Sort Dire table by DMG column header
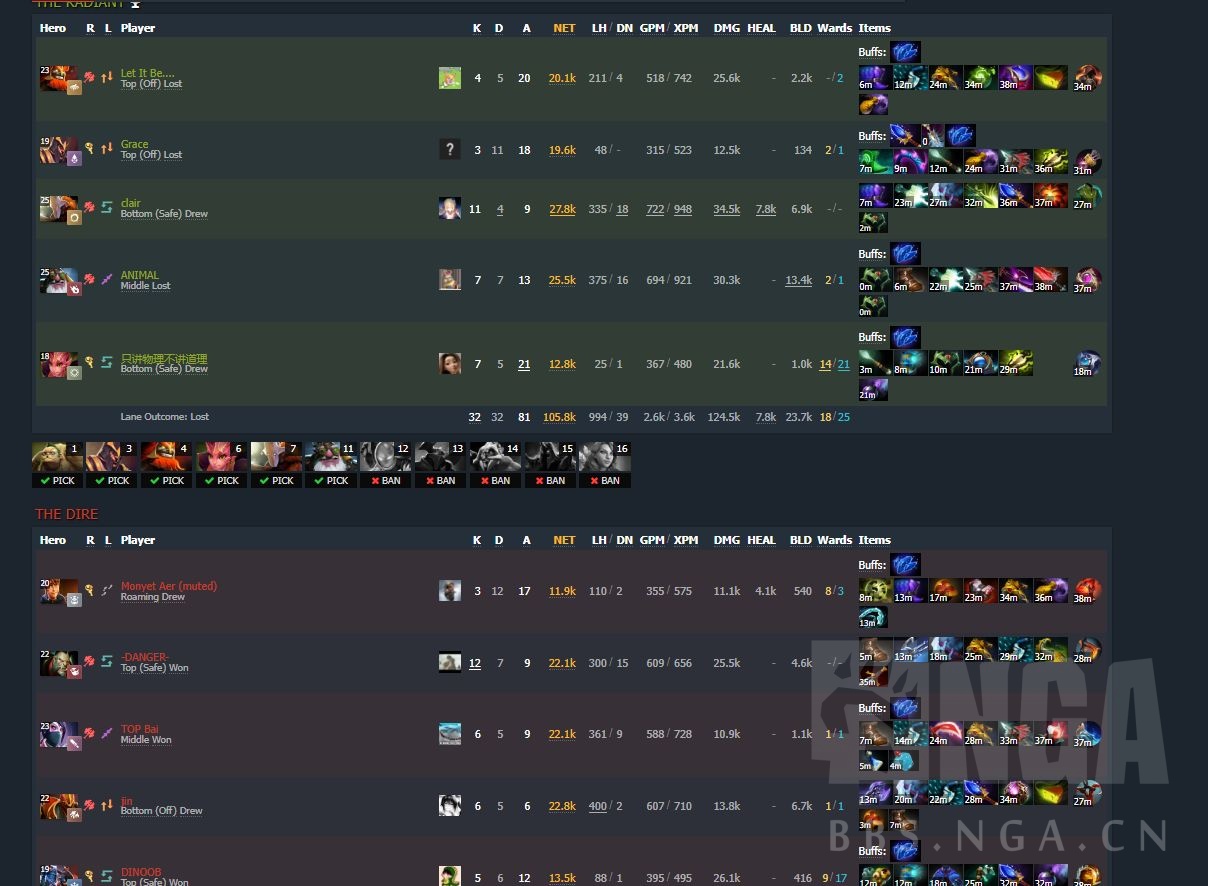This screenshot has width=1208, height=886. point(726,540)
